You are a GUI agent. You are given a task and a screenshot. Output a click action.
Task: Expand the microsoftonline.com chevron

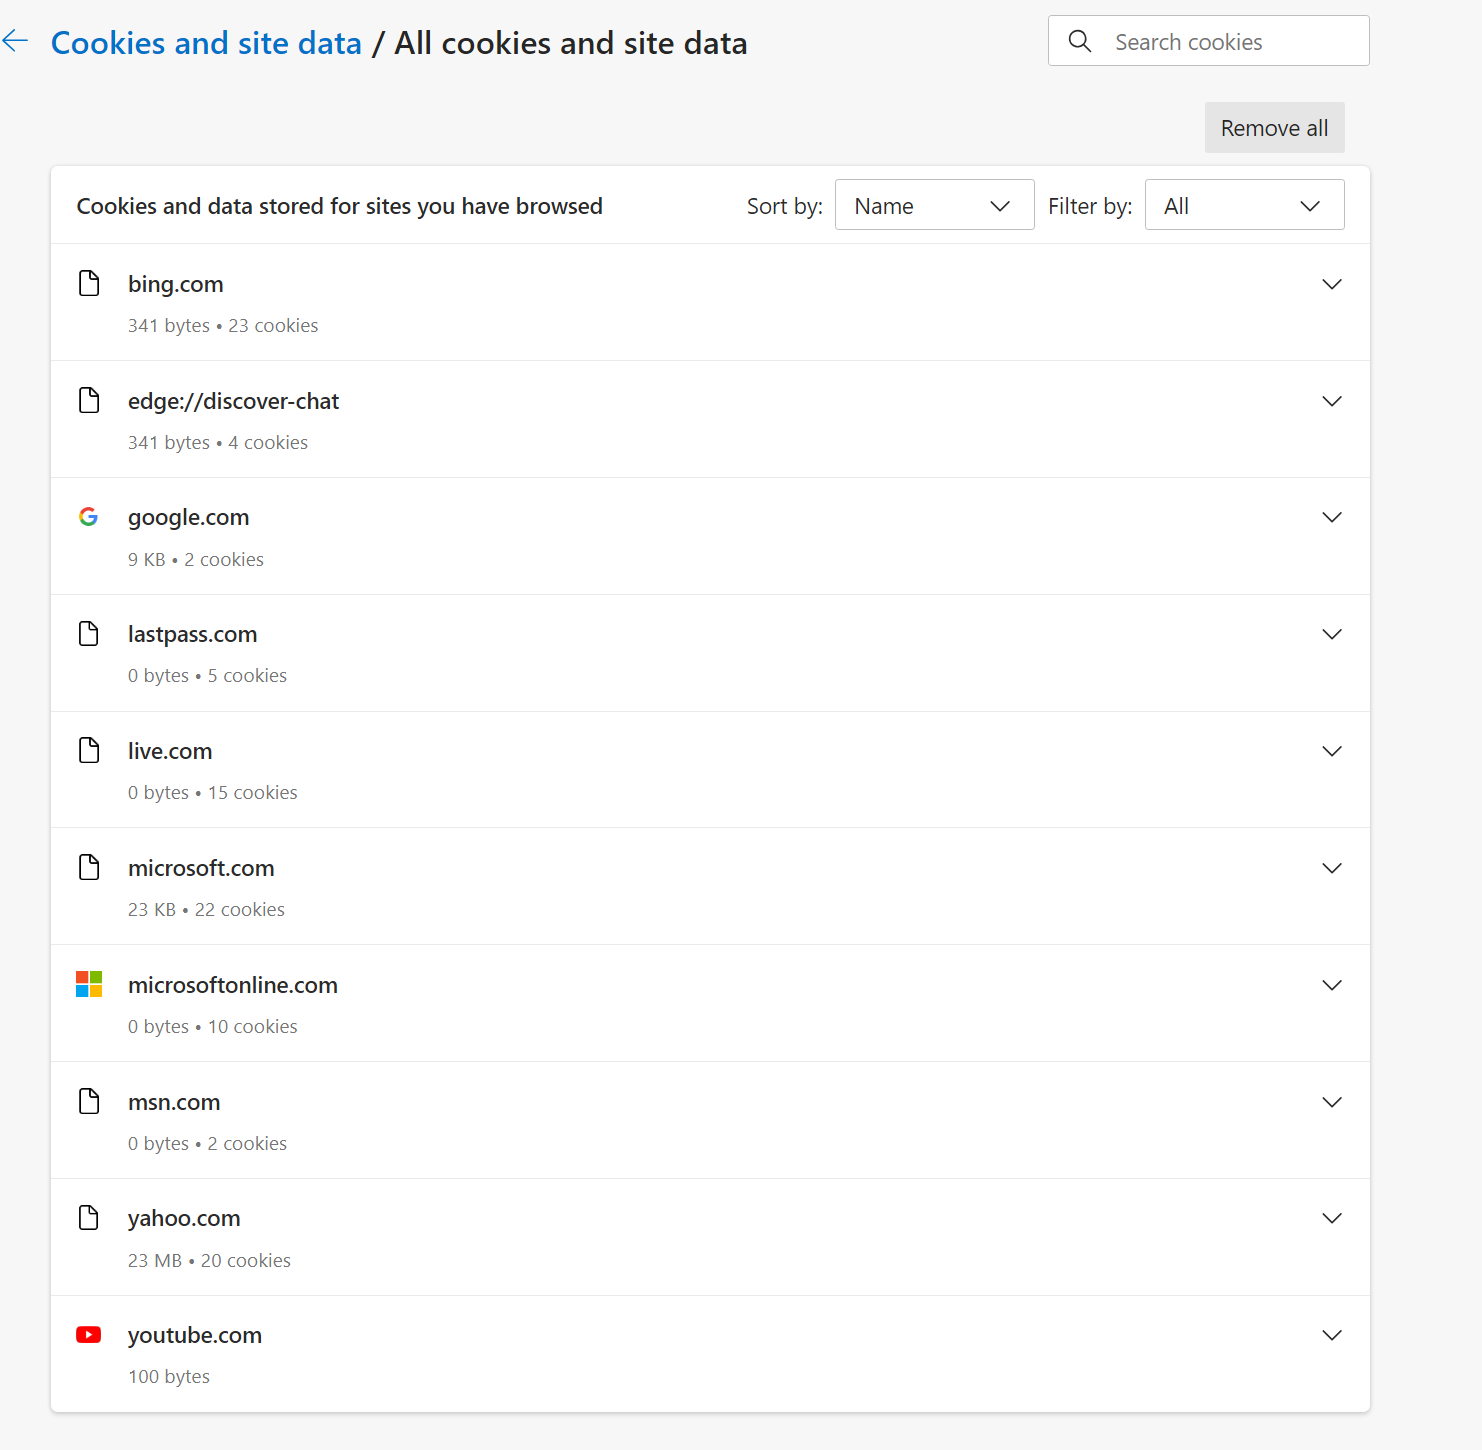(x=1332, y=985)
